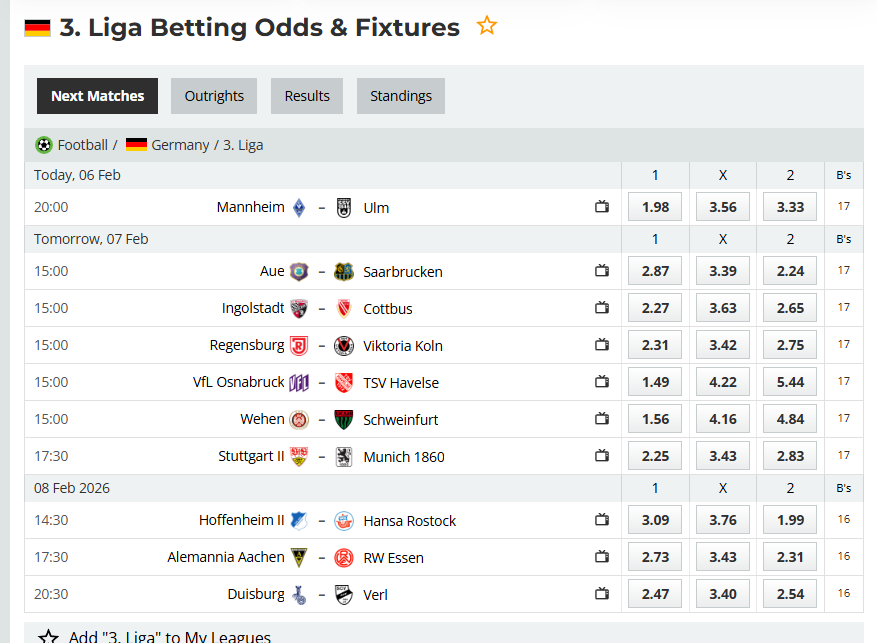Image resolution: width=877 pixels, height=643 pixels.
Task: Click the Ulm club logo
Action: pos(343,207)
